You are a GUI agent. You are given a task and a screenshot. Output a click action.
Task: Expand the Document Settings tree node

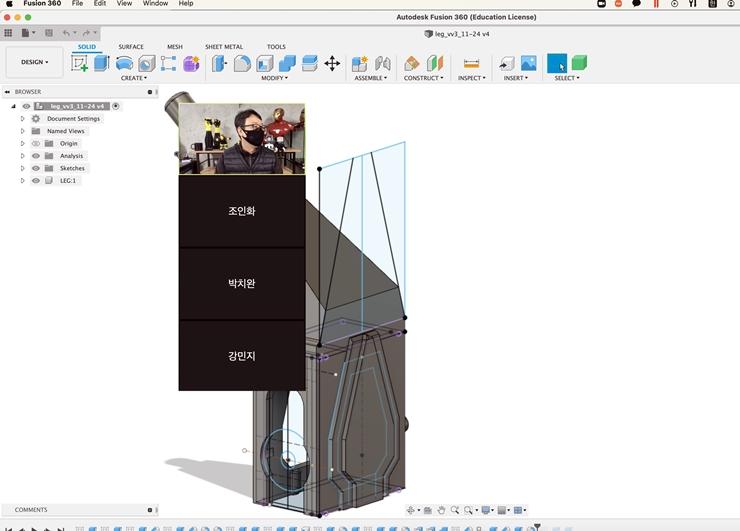click(x=23, y=118)
